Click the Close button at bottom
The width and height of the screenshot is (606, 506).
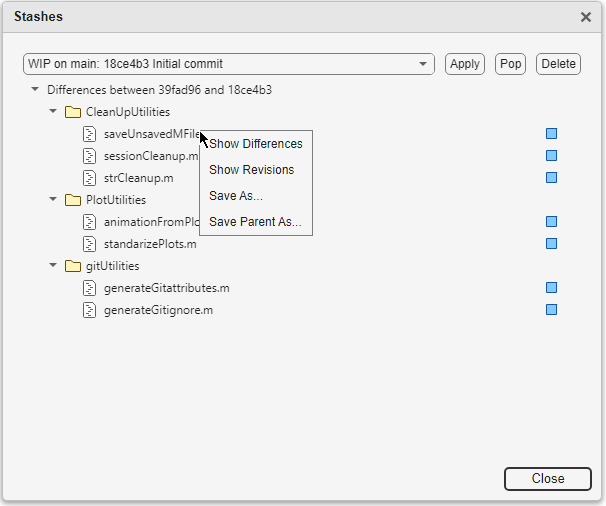coord(548,479)
